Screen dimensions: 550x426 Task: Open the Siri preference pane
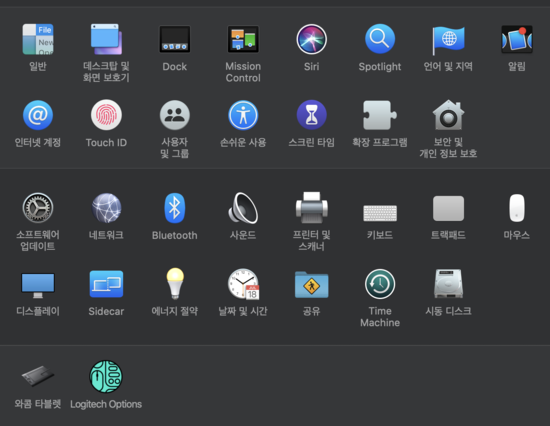pos(311,39)
